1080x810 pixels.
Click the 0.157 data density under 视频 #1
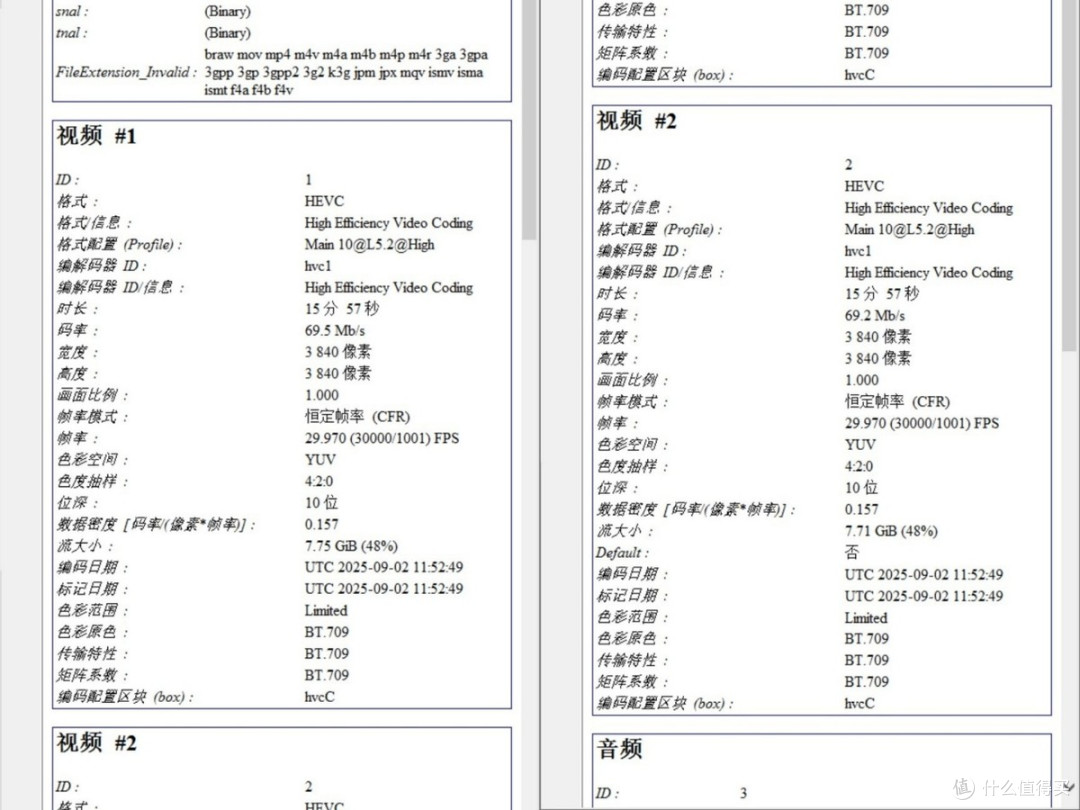322,524
